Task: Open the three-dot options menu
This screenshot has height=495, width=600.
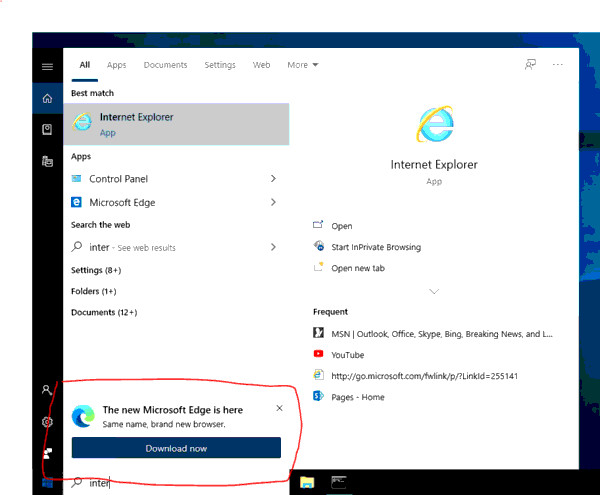Action: pos(558,65)
